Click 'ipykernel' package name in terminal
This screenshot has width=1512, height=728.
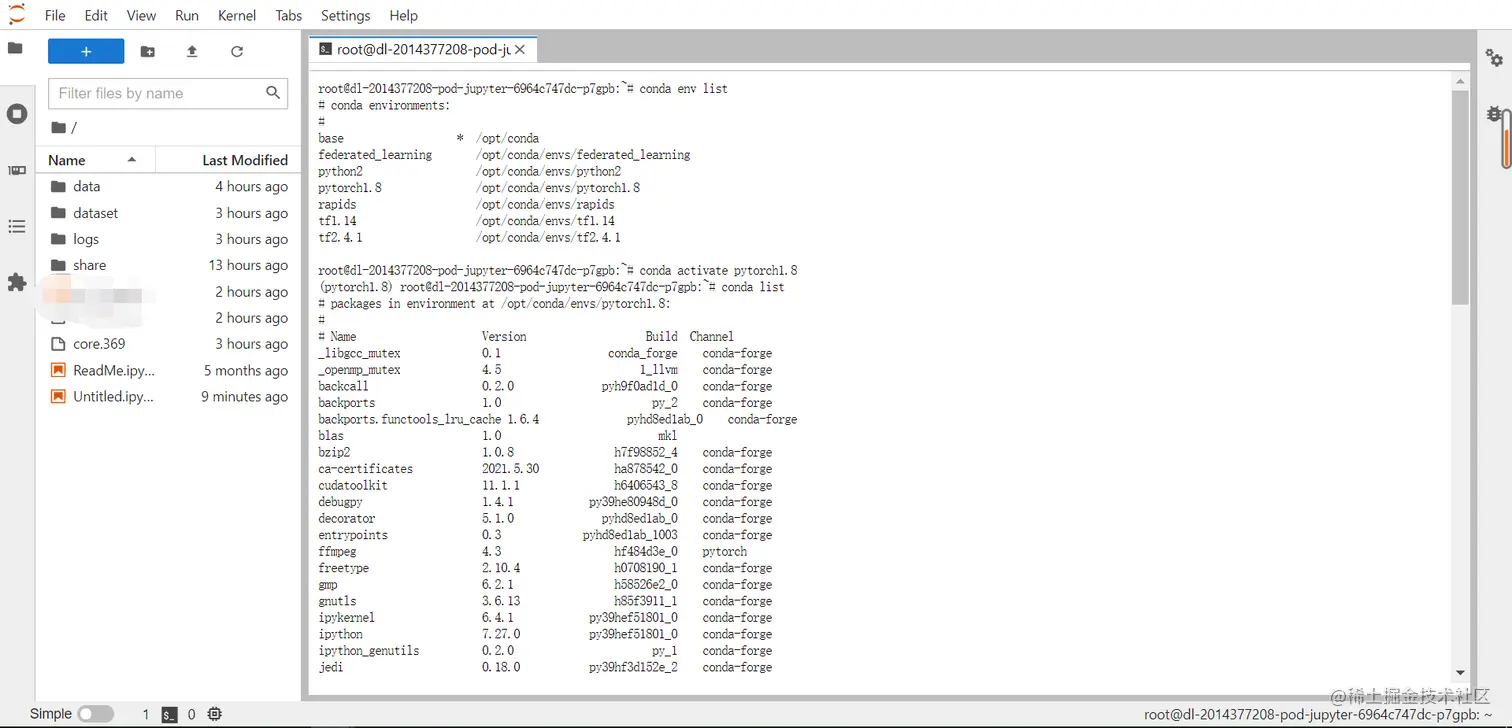tap(346, 618)
